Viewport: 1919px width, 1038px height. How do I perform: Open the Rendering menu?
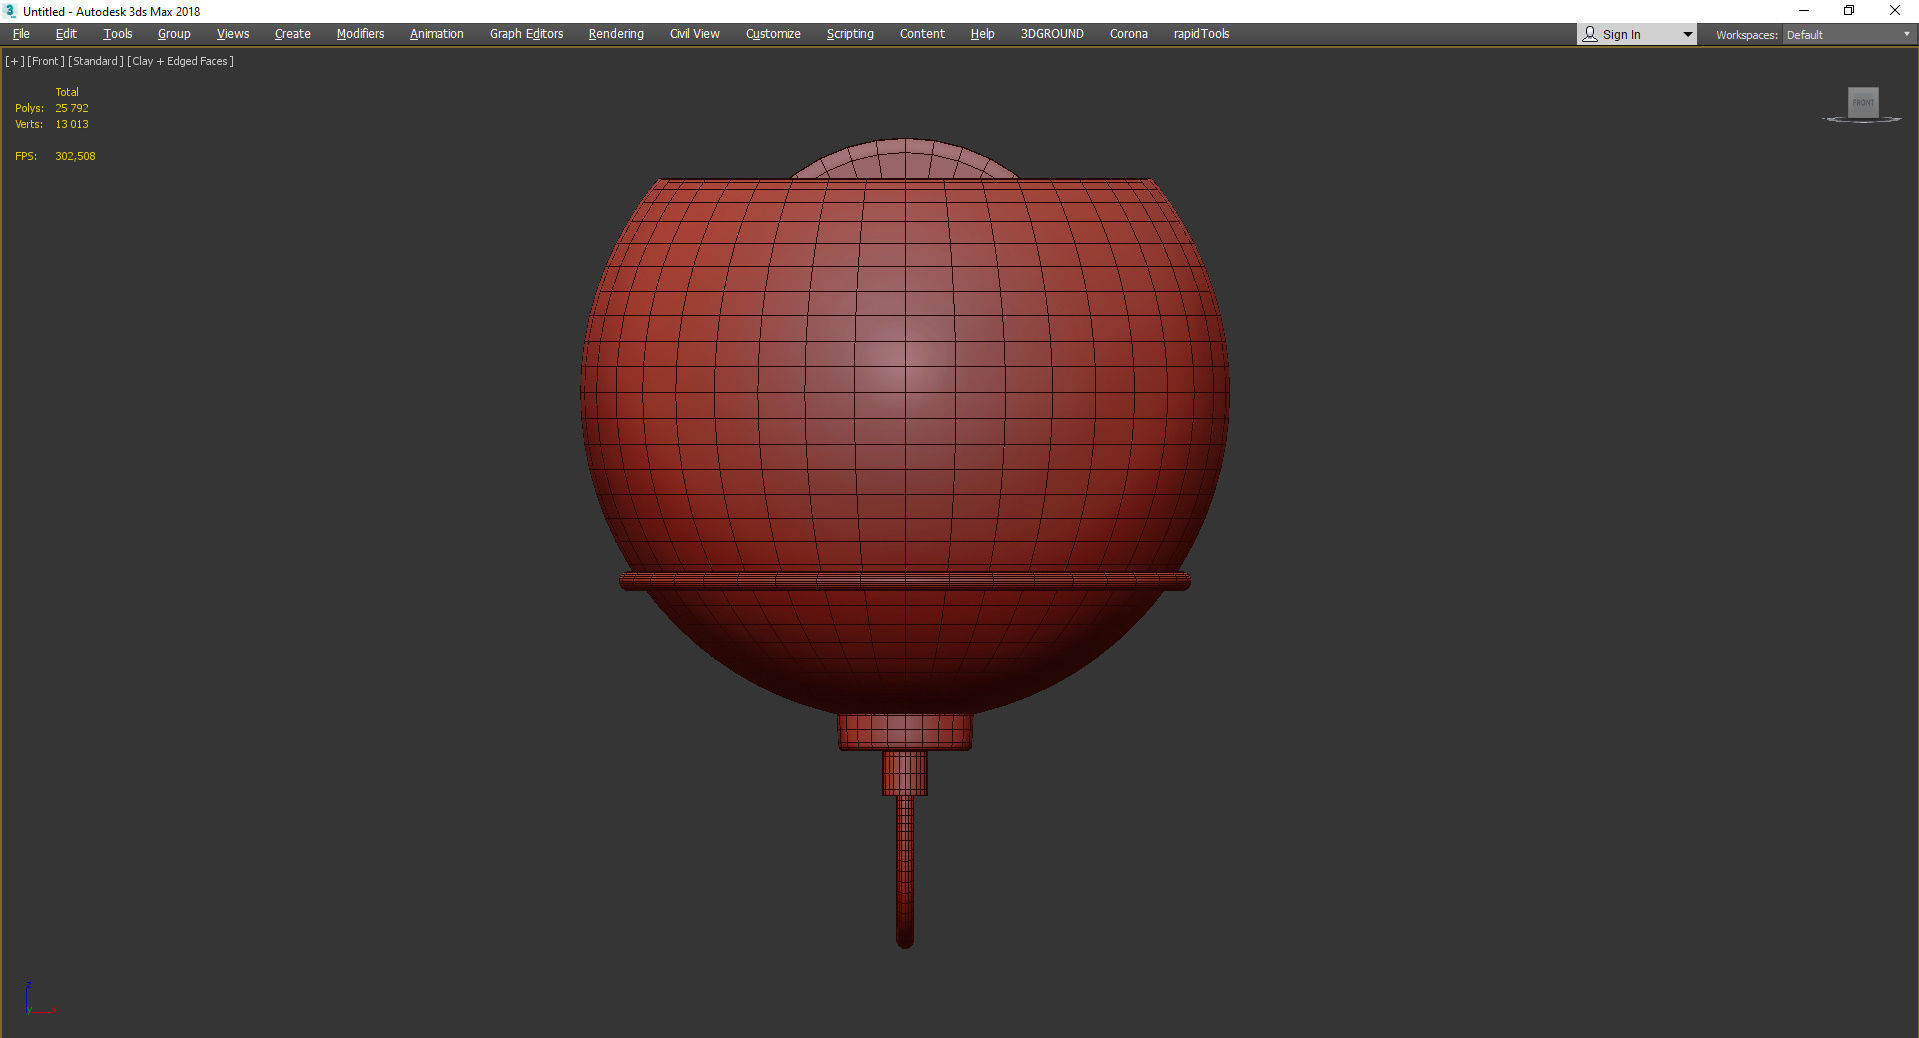(x=616, y=34)
